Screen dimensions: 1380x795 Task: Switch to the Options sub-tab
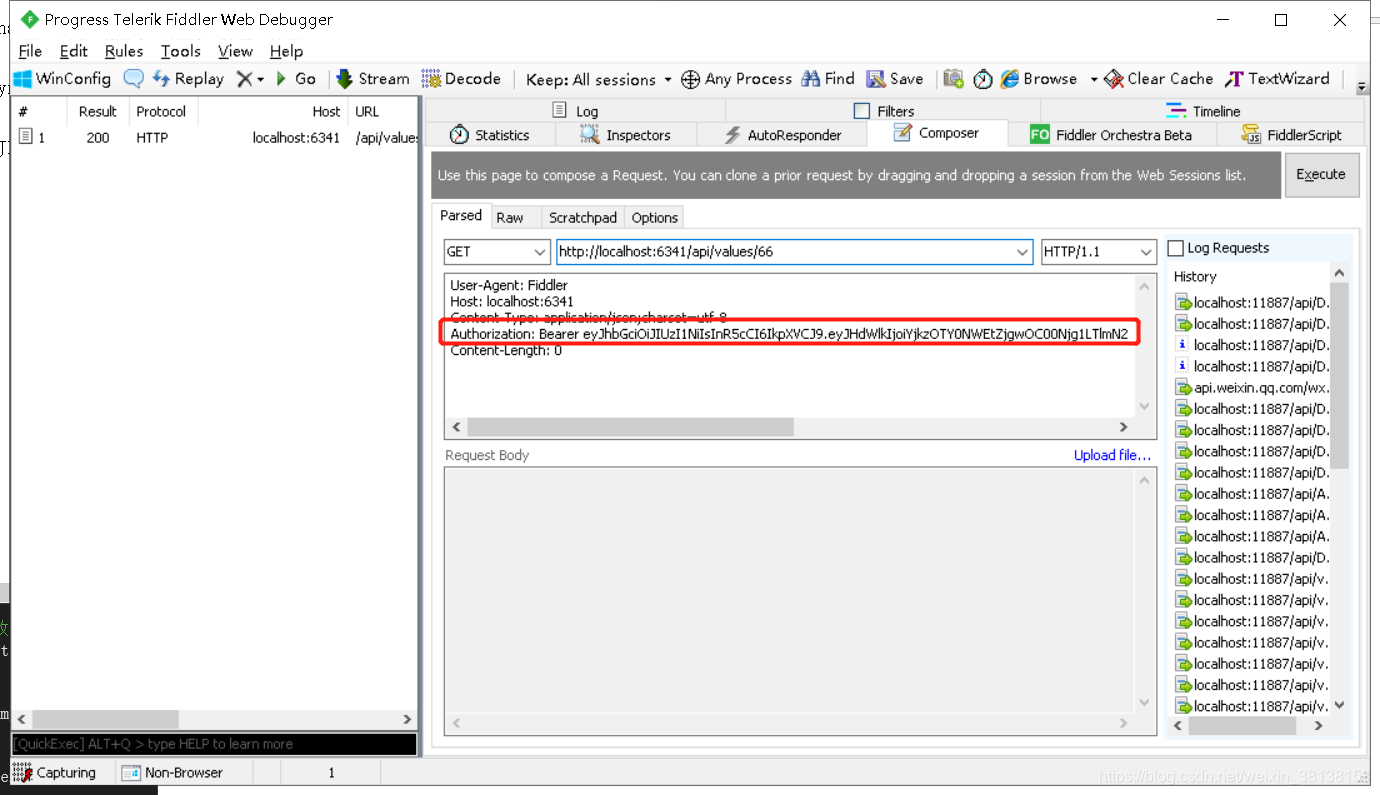point(655,218)
